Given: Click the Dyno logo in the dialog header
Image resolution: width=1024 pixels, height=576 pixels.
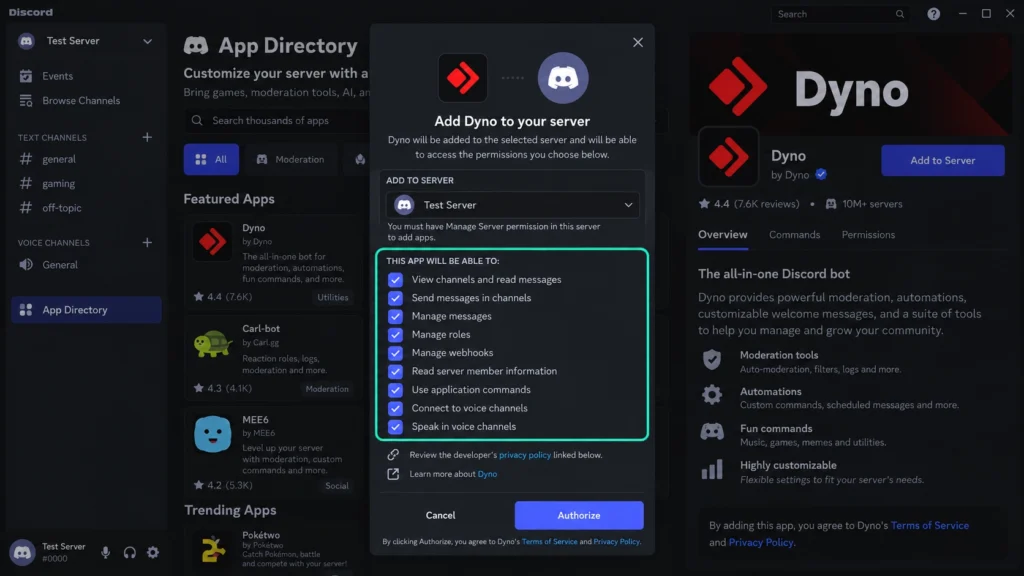Looking at the screenshot, I should [x=462, y=78].
